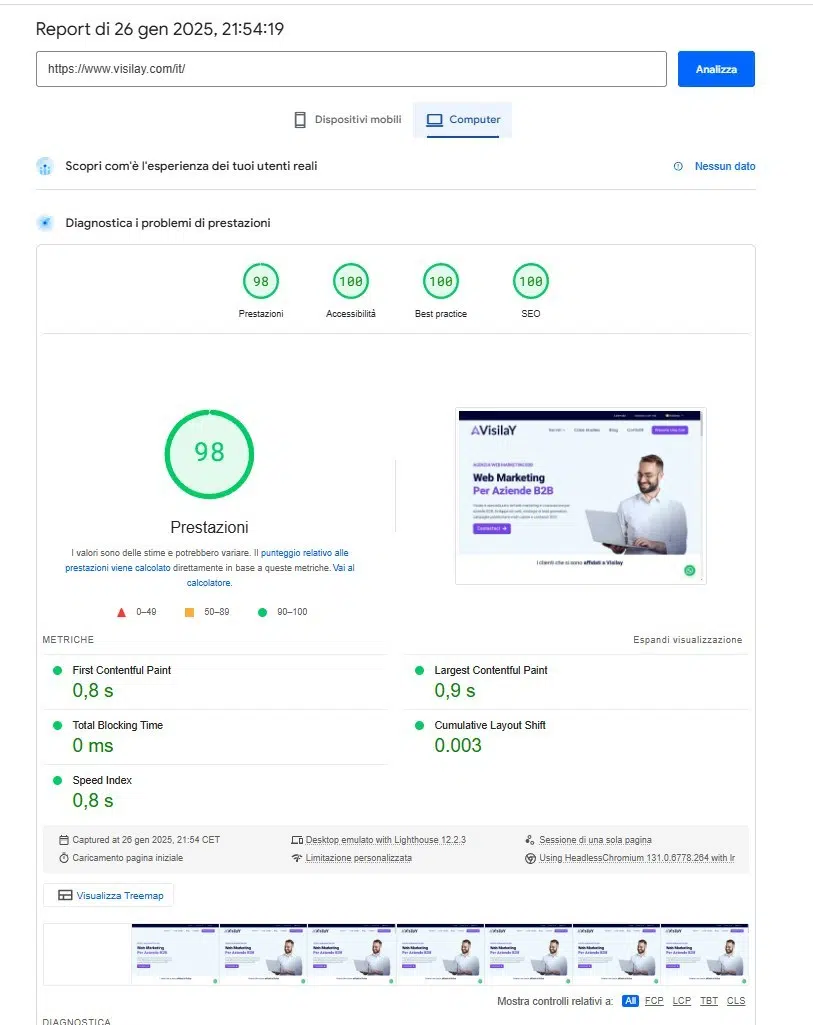
Task: Click the second filmstrip frame without the man
Action: point(175,954)
